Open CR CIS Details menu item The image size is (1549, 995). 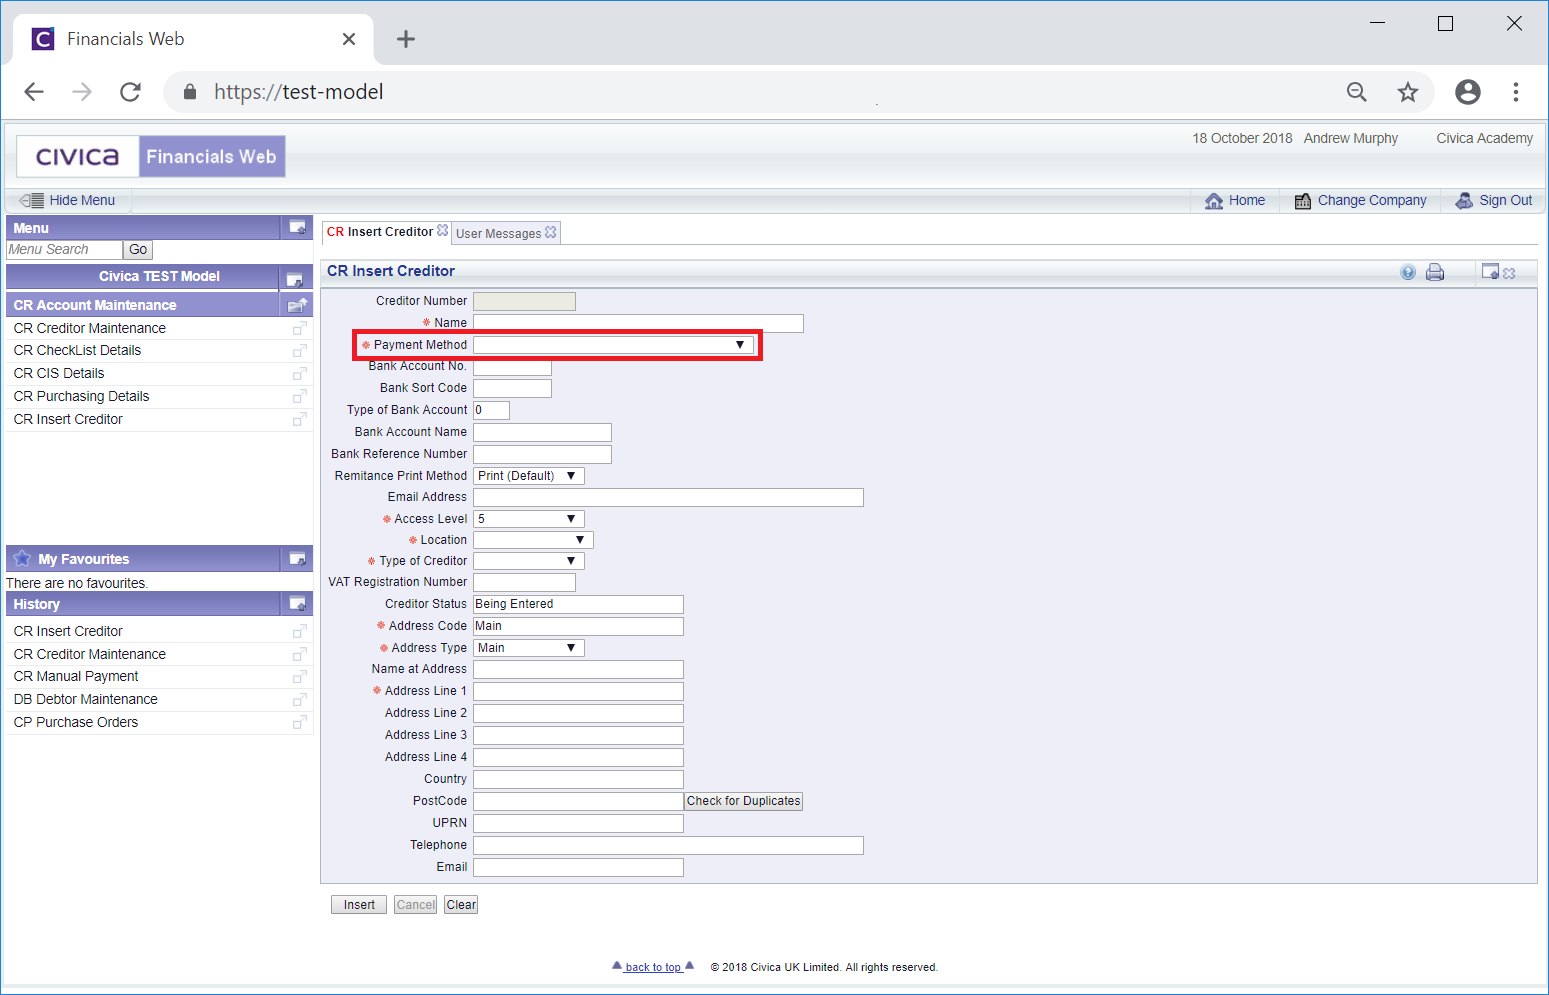(x=59, y=373)
